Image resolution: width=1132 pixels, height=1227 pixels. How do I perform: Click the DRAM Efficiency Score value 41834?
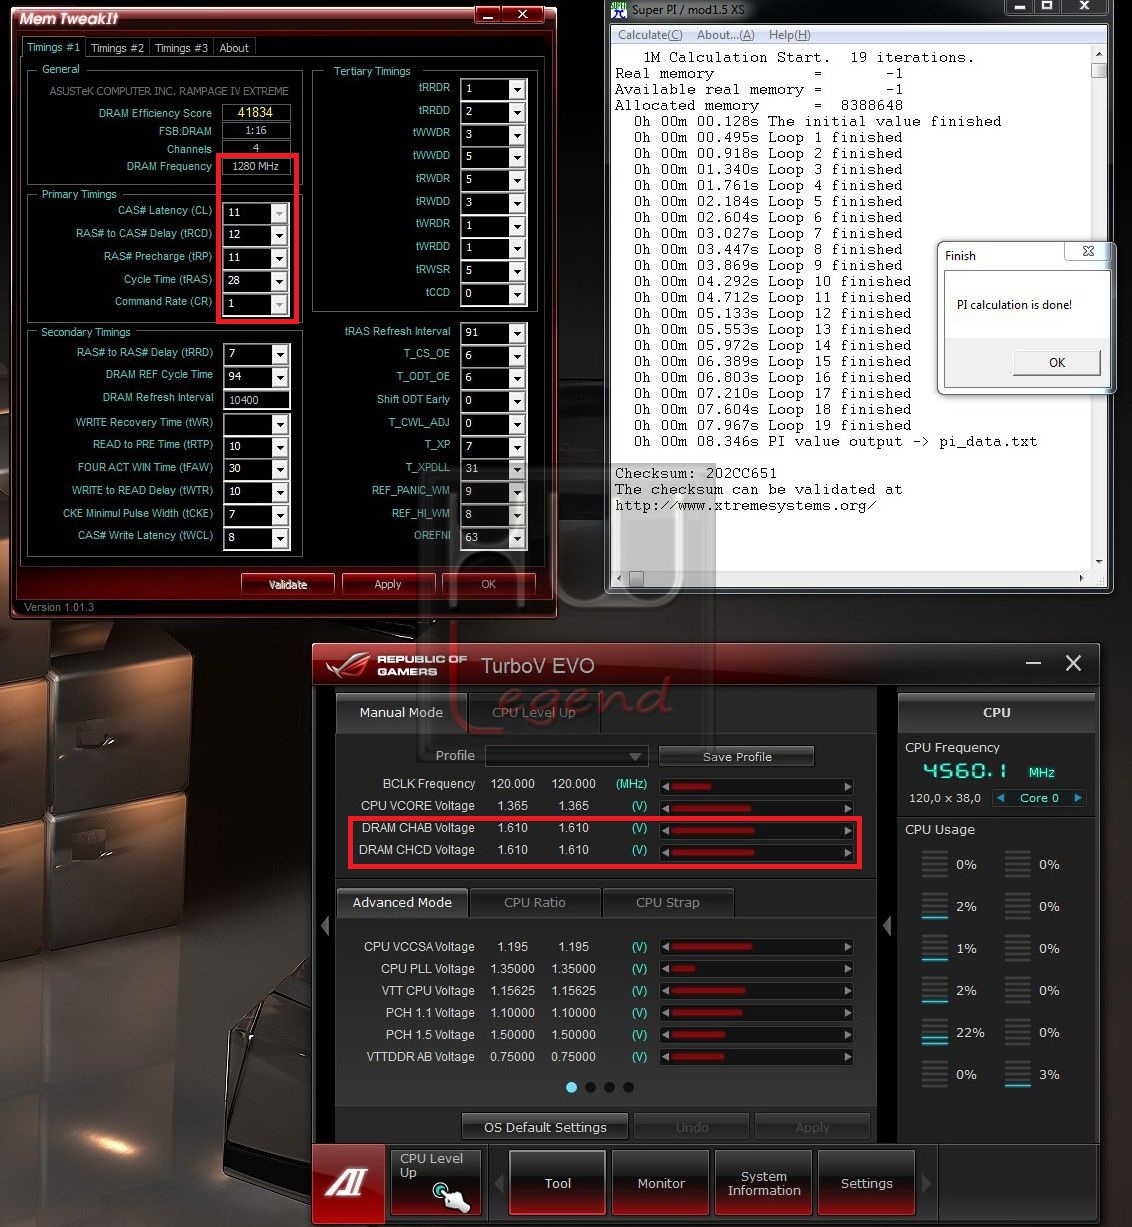(x=255, y=113)
